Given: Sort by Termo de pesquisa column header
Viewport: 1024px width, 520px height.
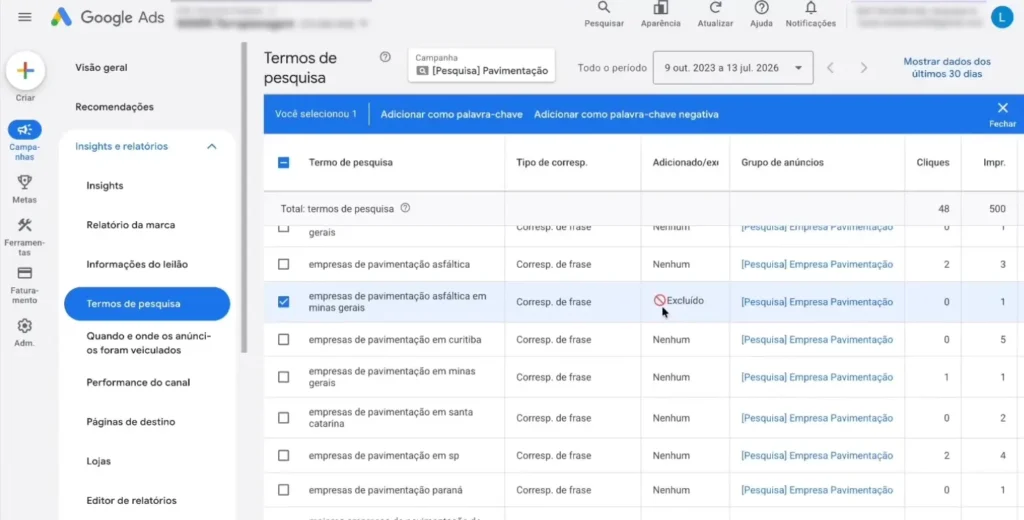Looking at the screenshot, I should (x=351, y=163).
